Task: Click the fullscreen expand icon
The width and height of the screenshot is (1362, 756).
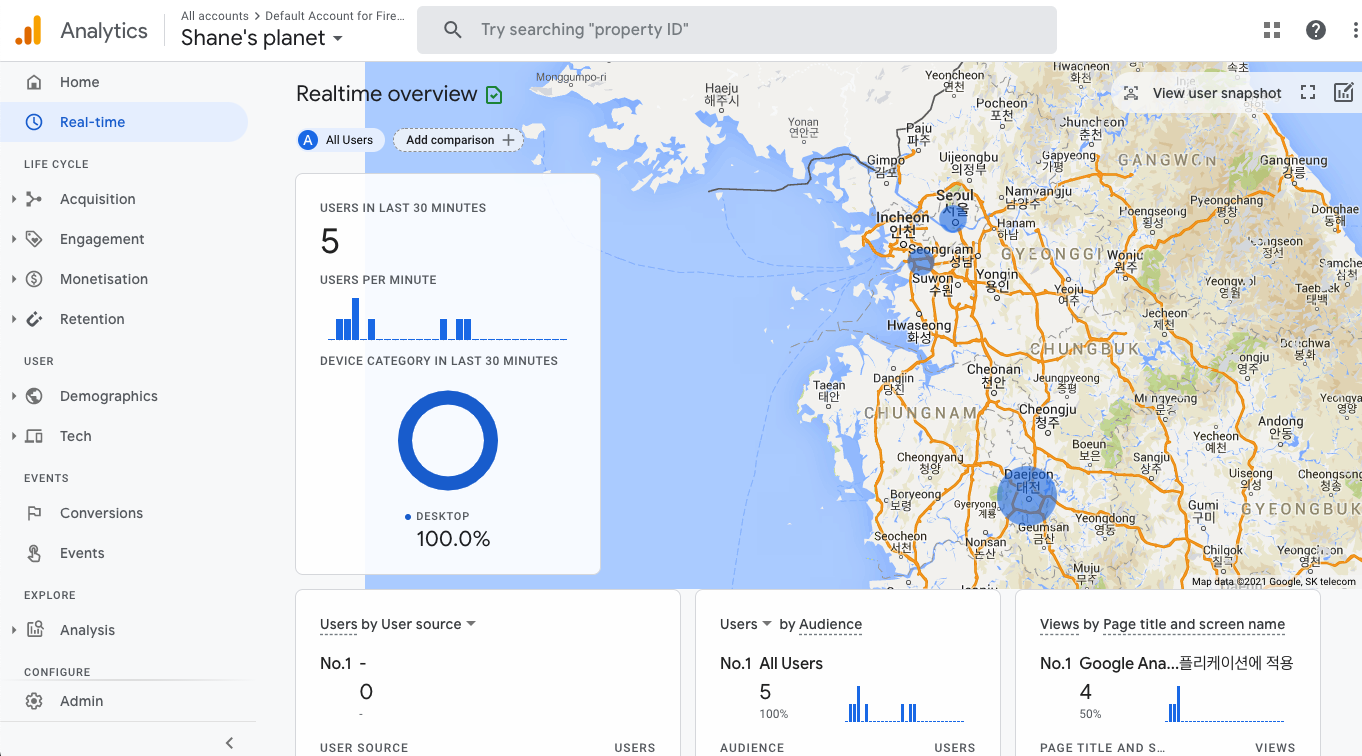Action: click(x=1308, y=93)
